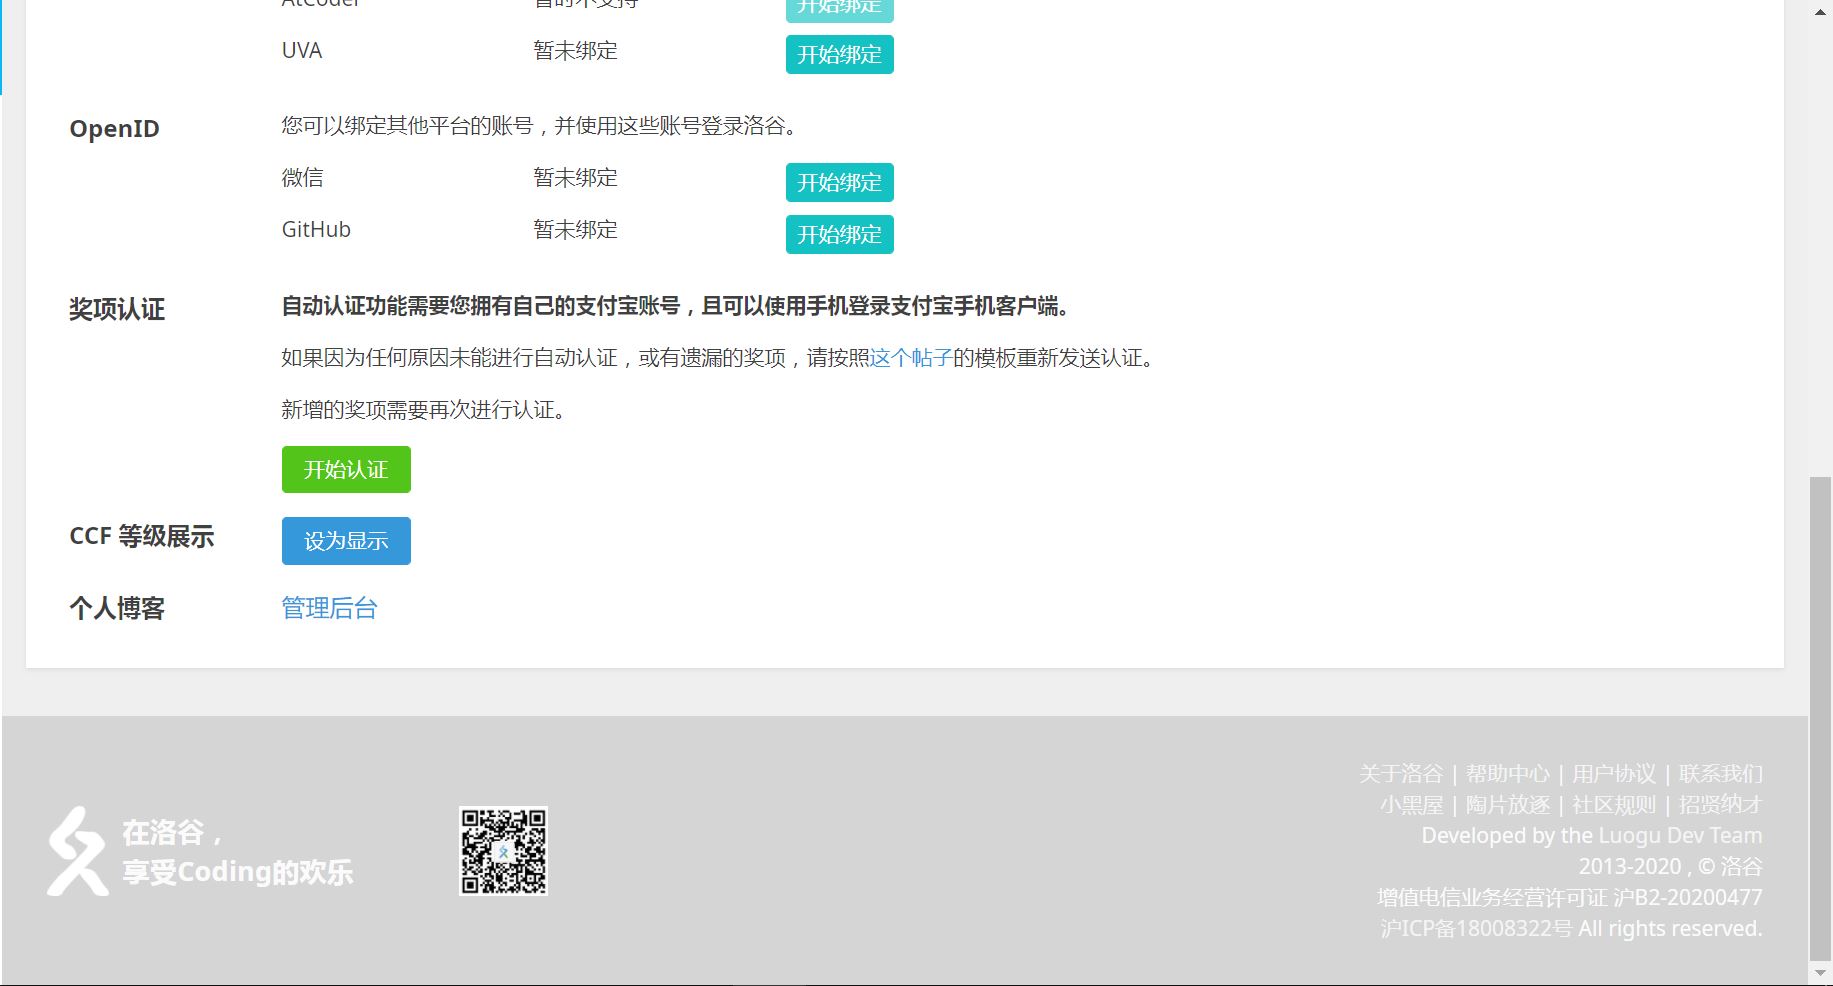Click 开始绑定 button next to UVA
Screen dimensions: 1833x986
[x=839, y=55]
